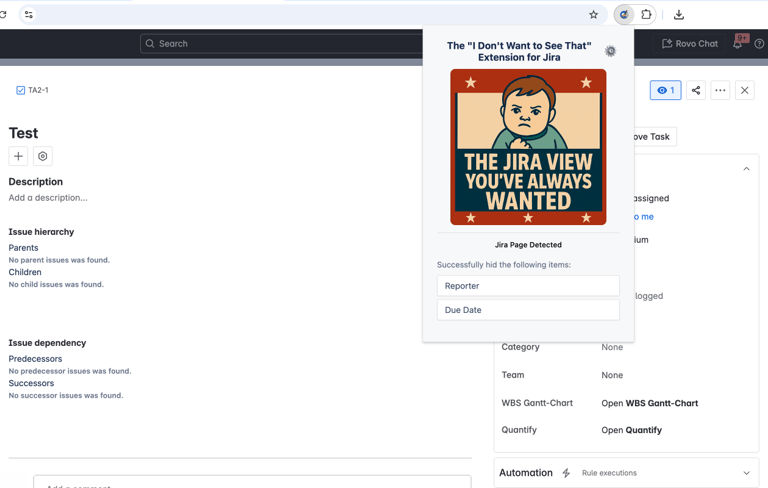The width and height of the screenshot is (768, 488).
Task: Toggle the watch issue eye button
Action: pyautogui.click(x=666, y=90)
